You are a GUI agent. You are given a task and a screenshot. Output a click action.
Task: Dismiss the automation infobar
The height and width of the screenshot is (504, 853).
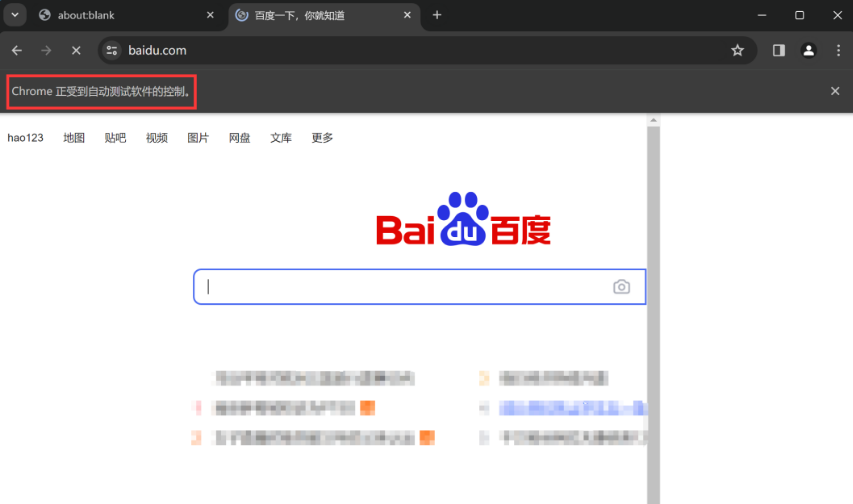[x=835, y=91]
